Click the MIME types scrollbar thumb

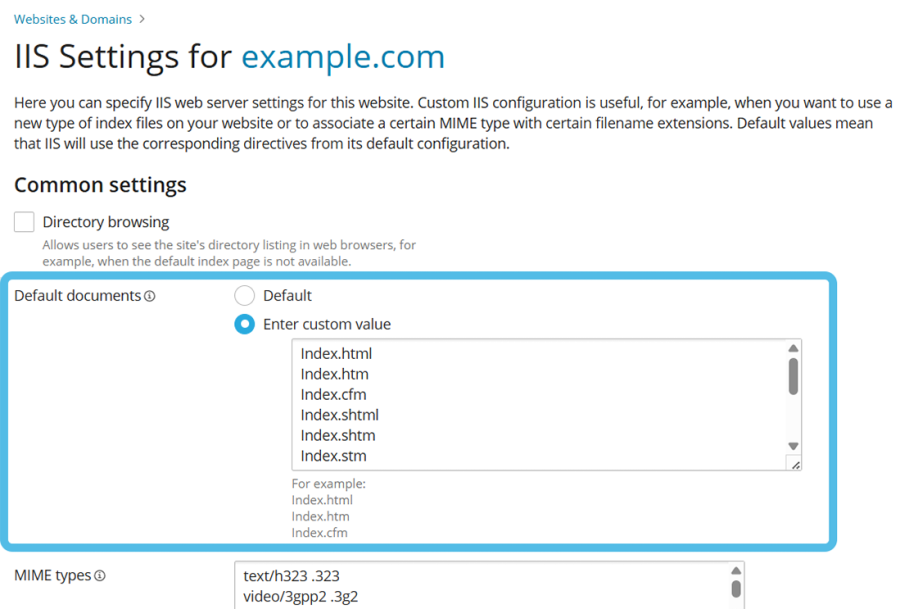[736, 589]
